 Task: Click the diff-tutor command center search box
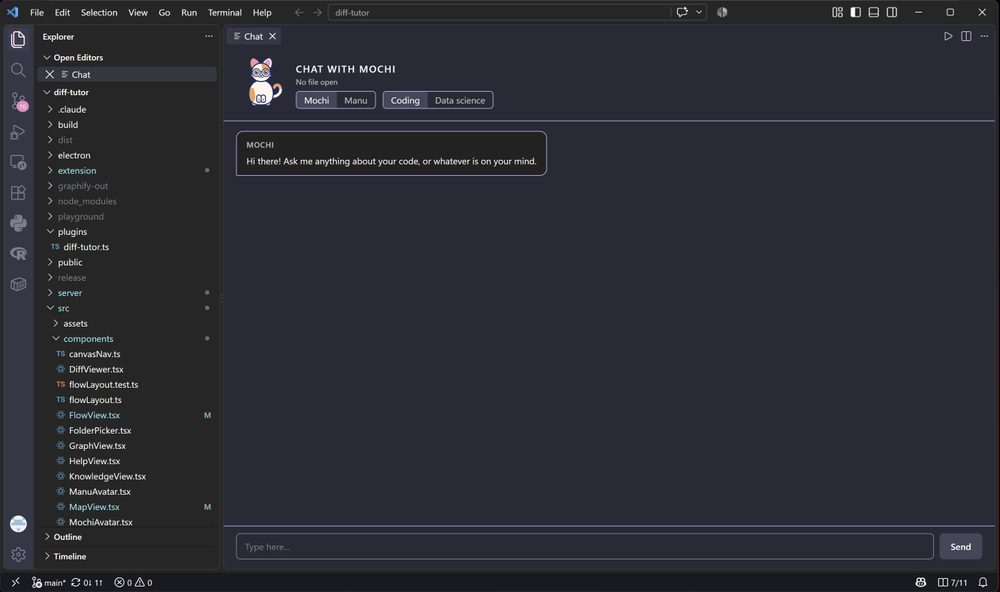(x=499, y=12)
